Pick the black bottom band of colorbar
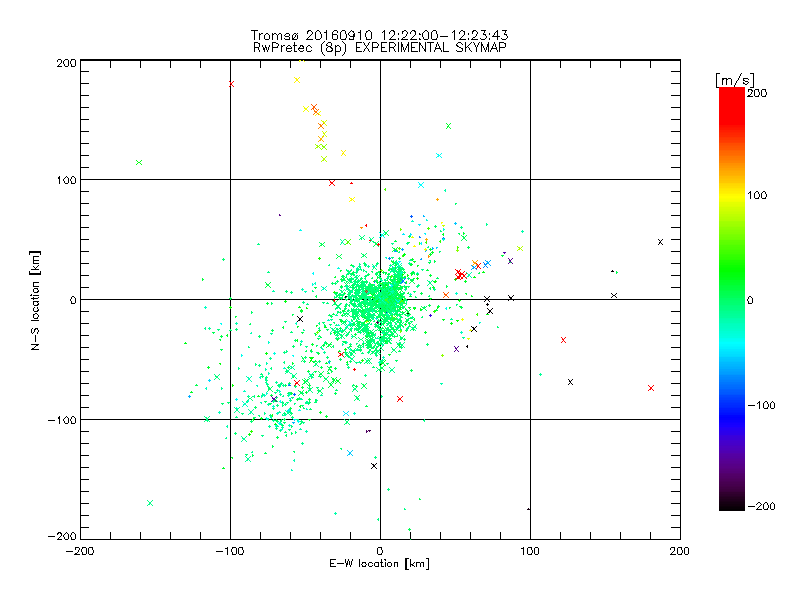 pyautogui.click(x=732, y=503)
